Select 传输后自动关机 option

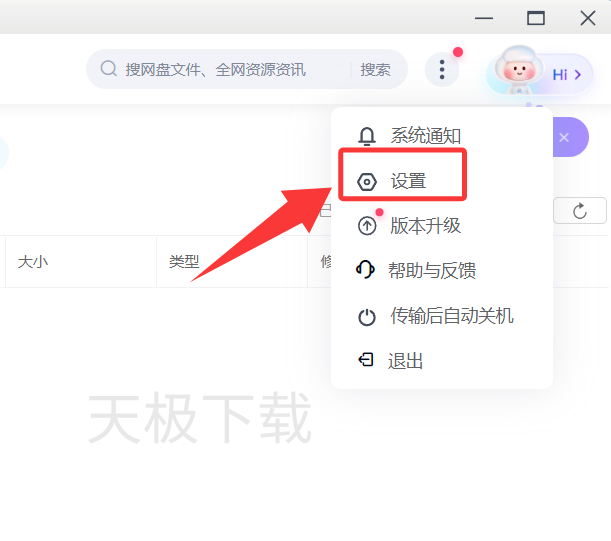(452, 315)
